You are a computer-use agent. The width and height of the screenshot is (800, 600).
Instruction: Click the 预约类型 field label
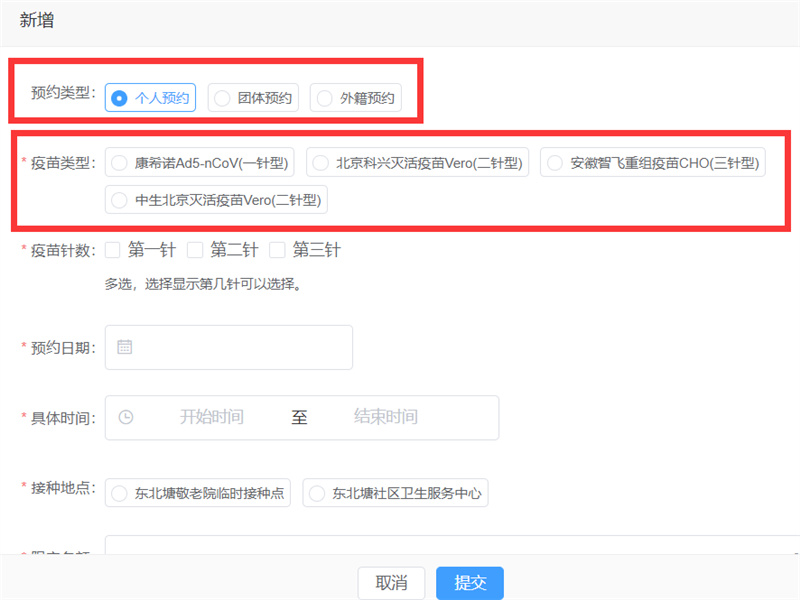[x=63, y=93]
